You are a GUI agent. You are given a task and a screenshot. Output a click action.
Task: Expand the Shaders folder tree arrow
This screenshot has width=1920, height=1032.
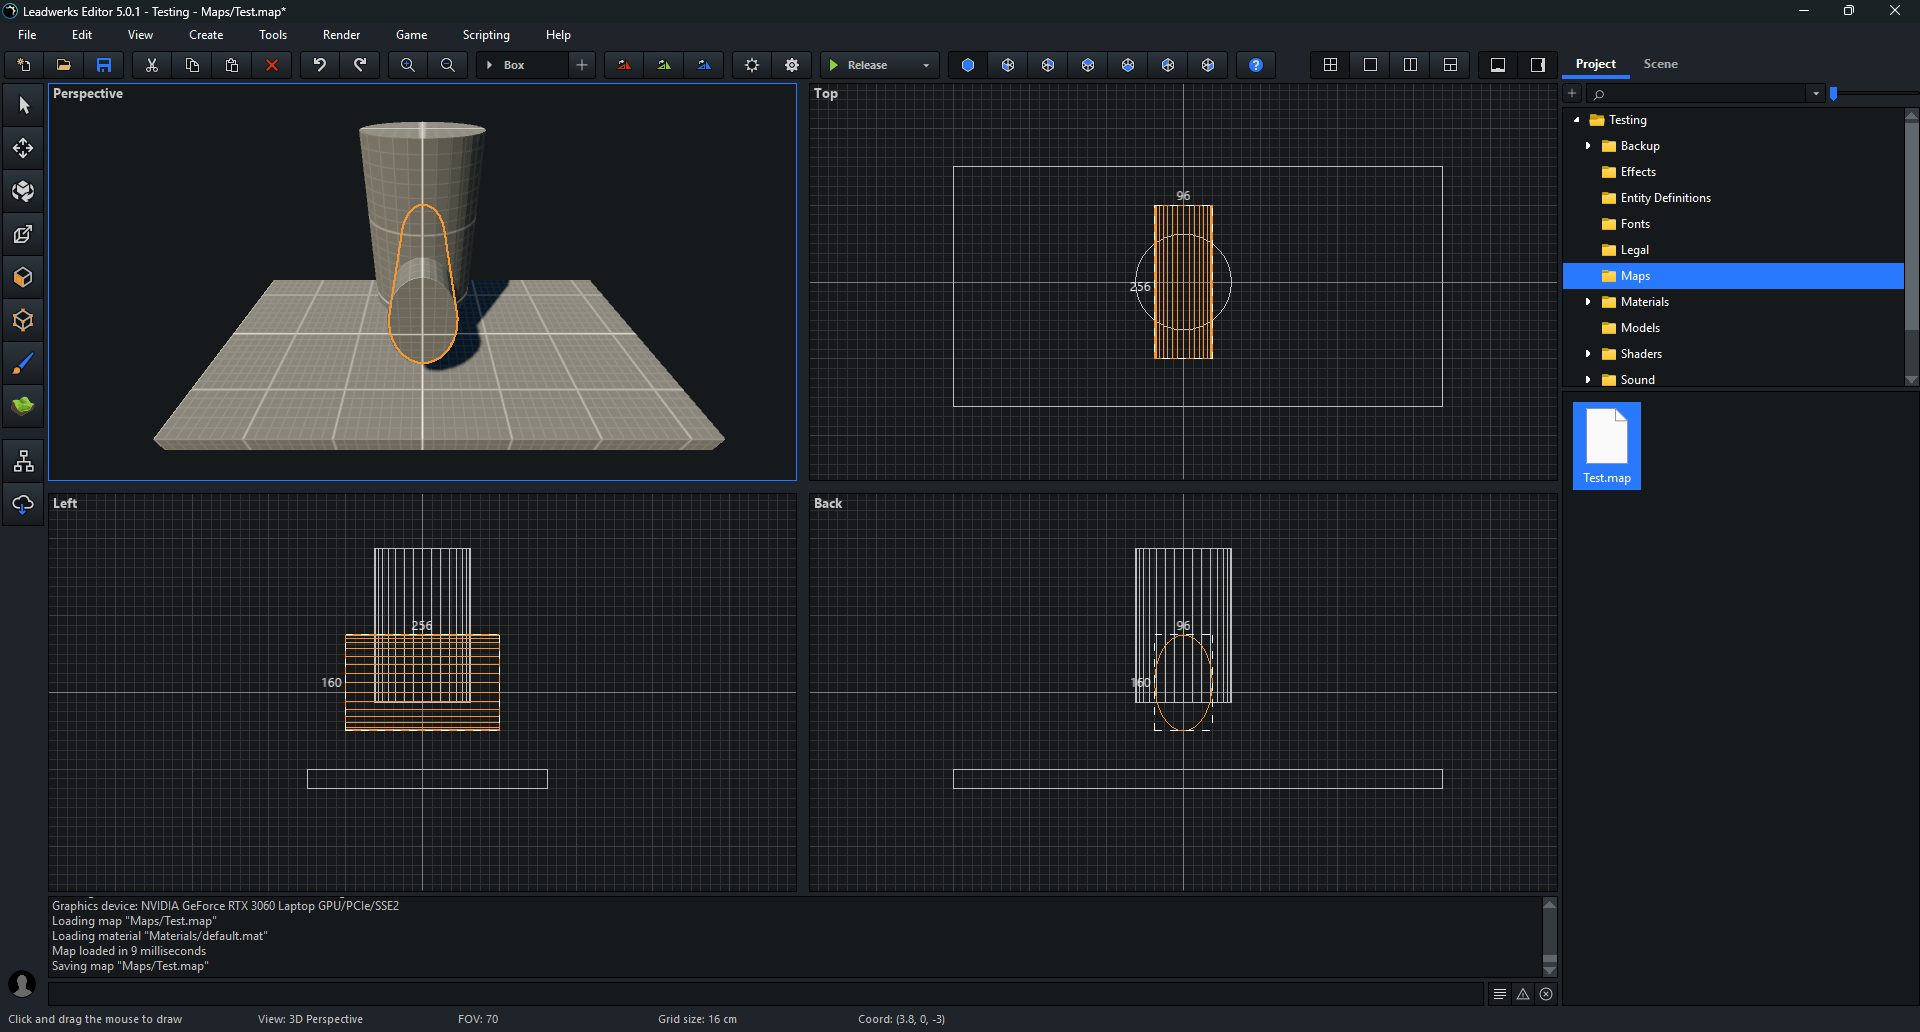1588,354
